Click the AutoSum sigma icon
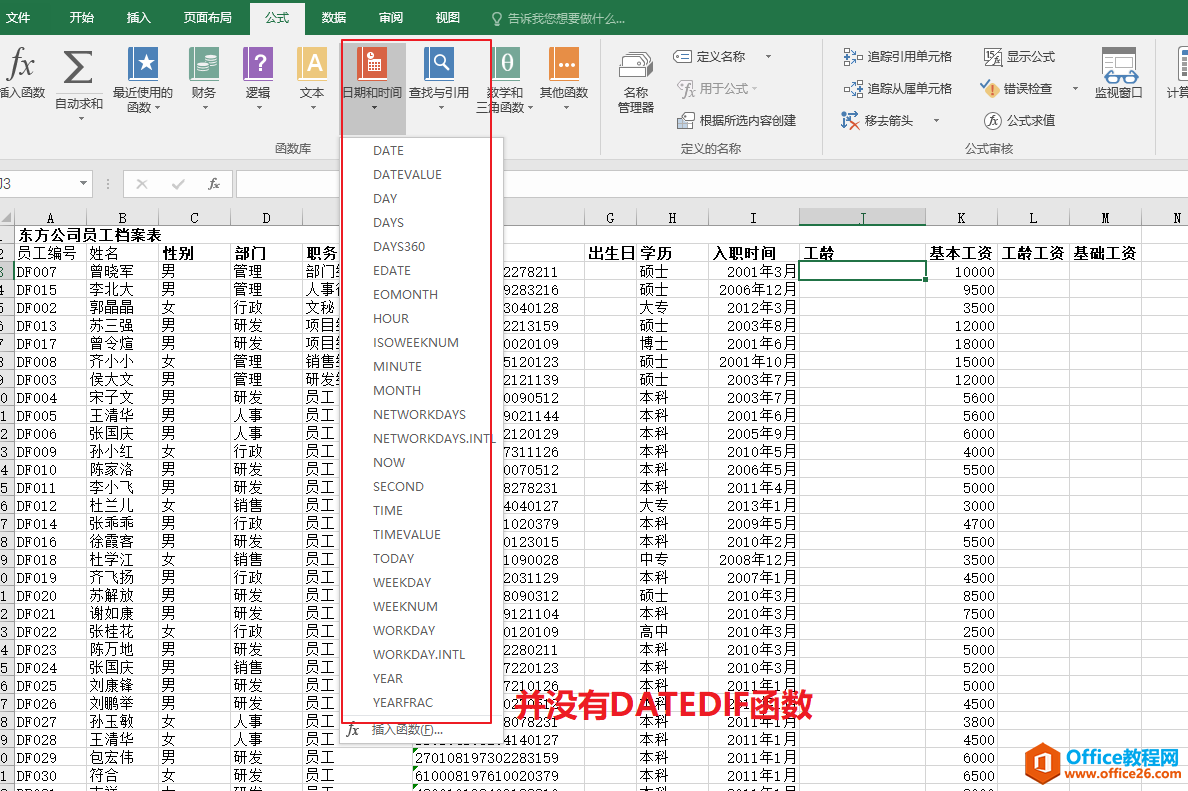The height and width of the screenshot is (791, 1188). [79, 68]
